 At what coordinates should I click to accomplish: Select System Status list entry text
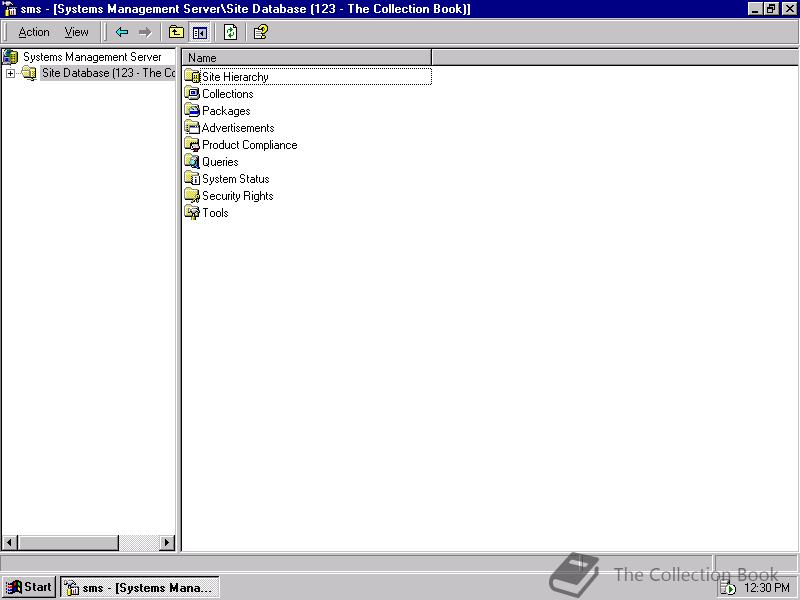(x=236, y=179)
